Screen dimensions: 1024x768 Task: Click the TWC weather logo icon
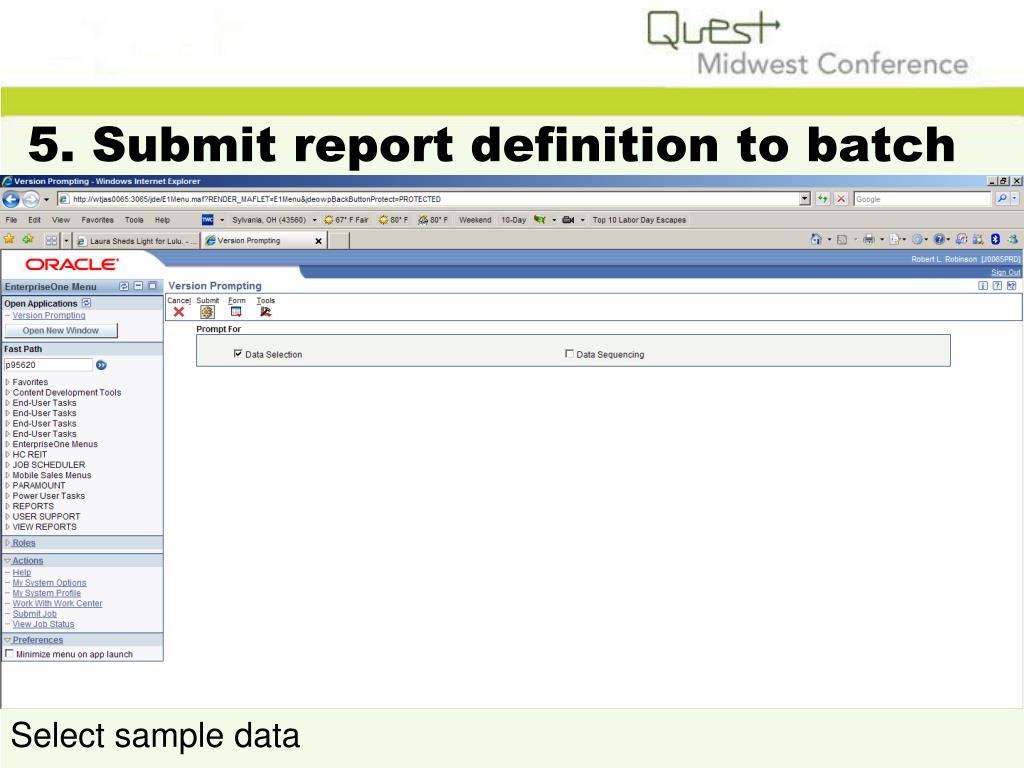(208, 220)
